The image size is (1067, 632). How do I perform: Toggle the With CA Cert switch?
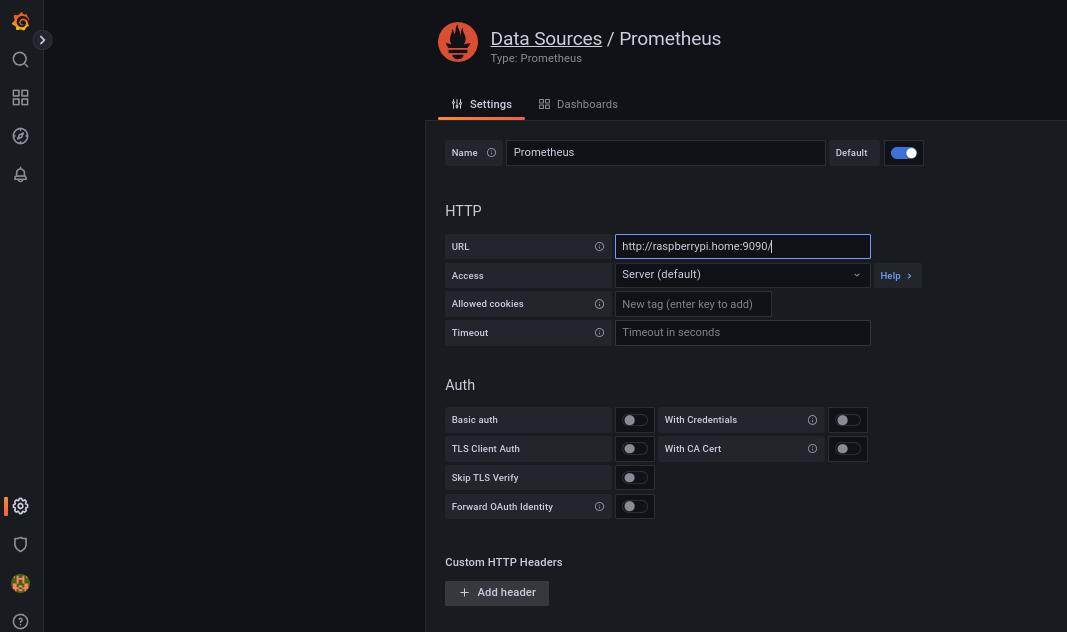point(848,449)
